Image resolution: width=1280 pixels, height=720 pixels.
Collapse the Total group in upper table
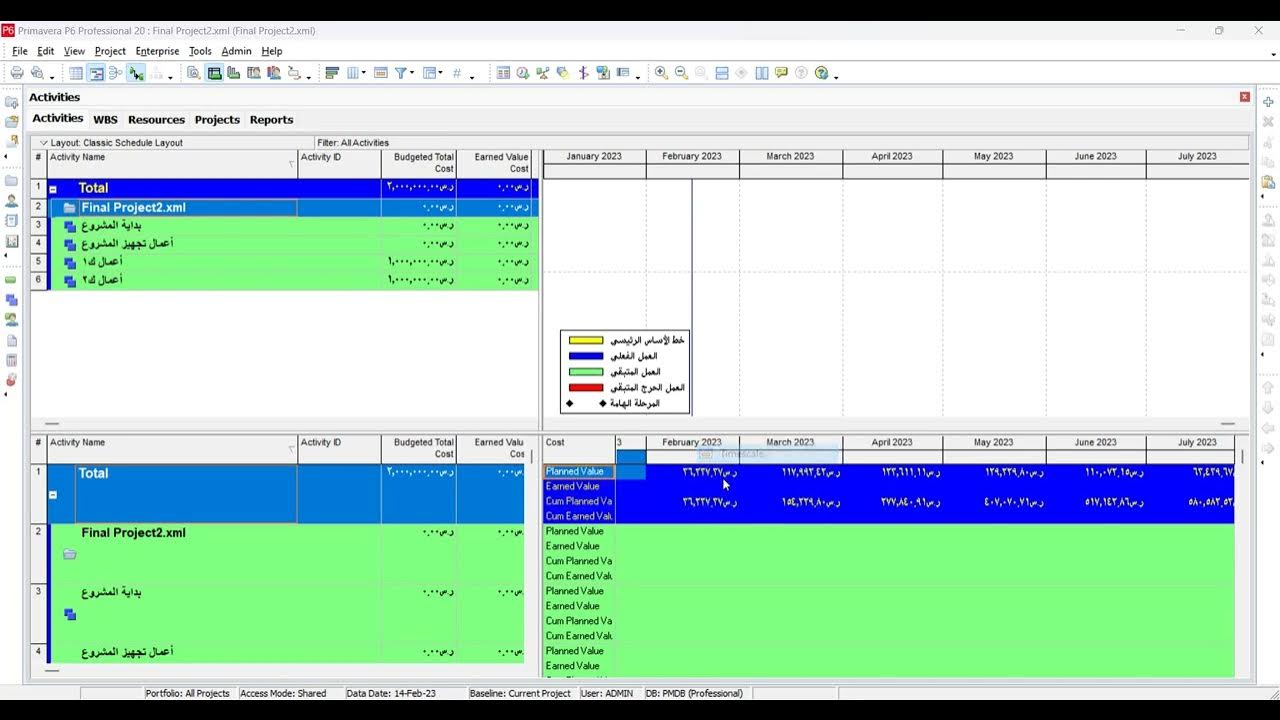click(x=53, y=188)
